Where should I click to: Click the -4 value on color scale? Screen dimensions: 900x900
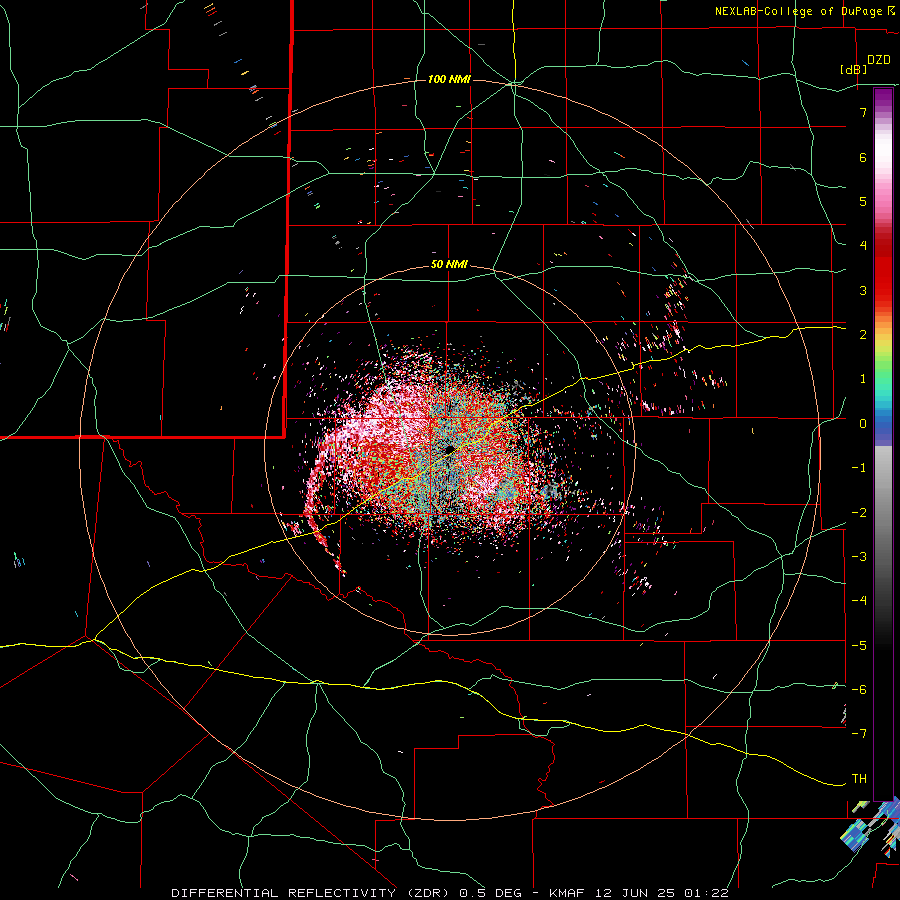tap(859, 600)
